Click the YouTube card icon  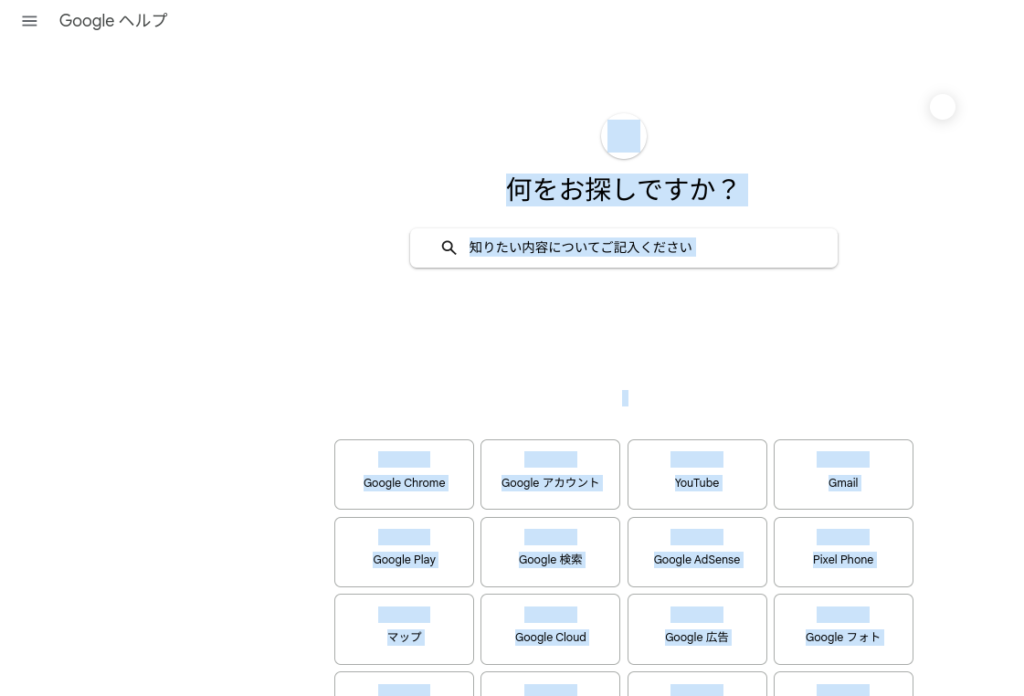pos(697,460)
